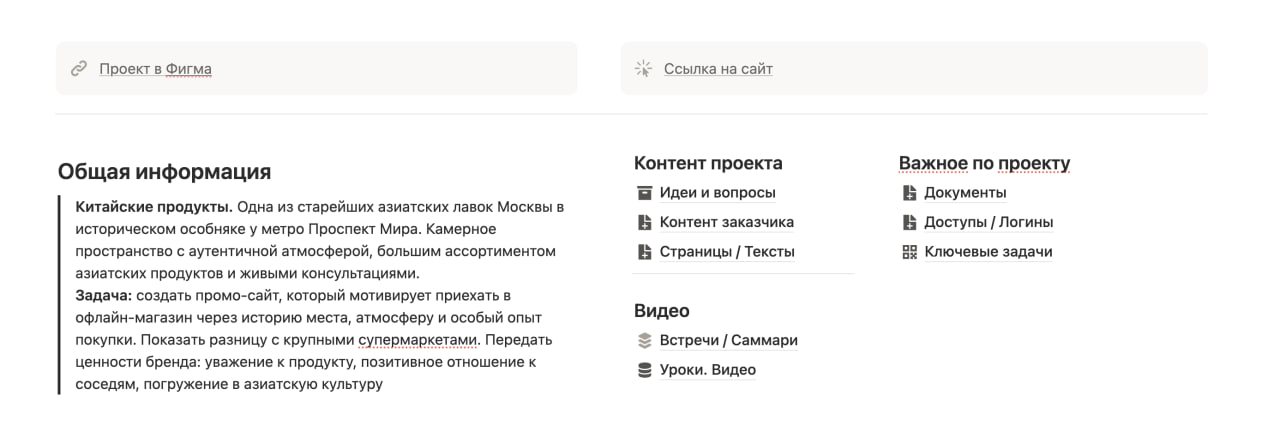Click the Контент проекта heading

click(708, 163)
